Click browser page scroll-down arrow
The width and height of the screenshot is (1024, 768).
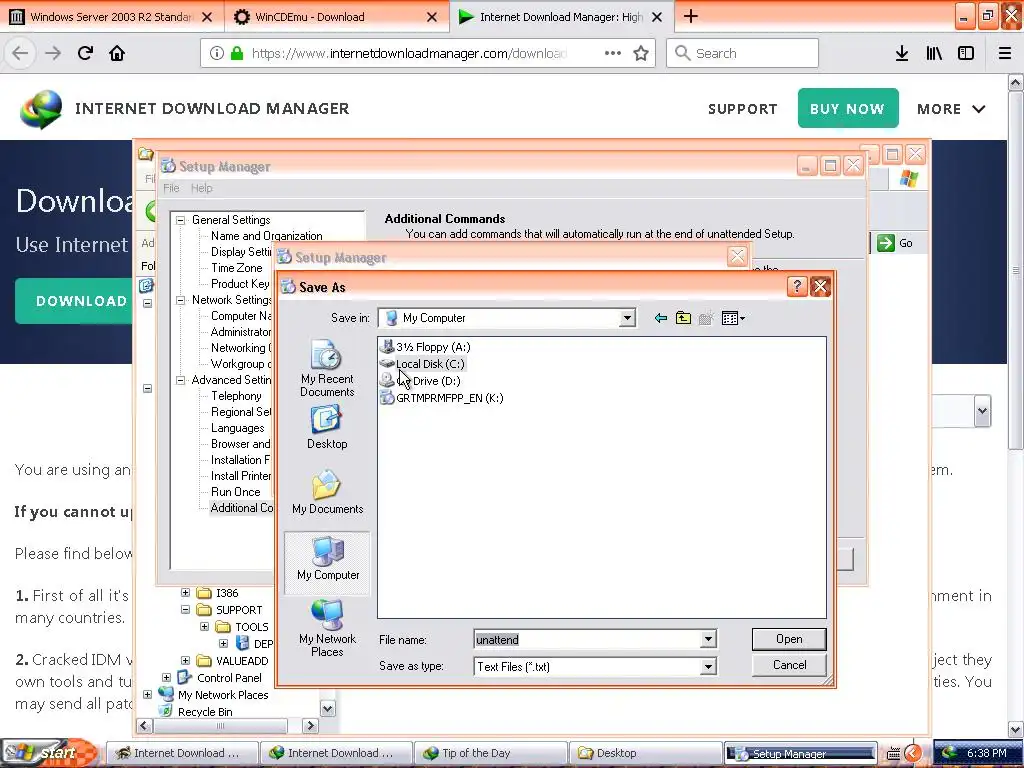tap(1016, 729)
